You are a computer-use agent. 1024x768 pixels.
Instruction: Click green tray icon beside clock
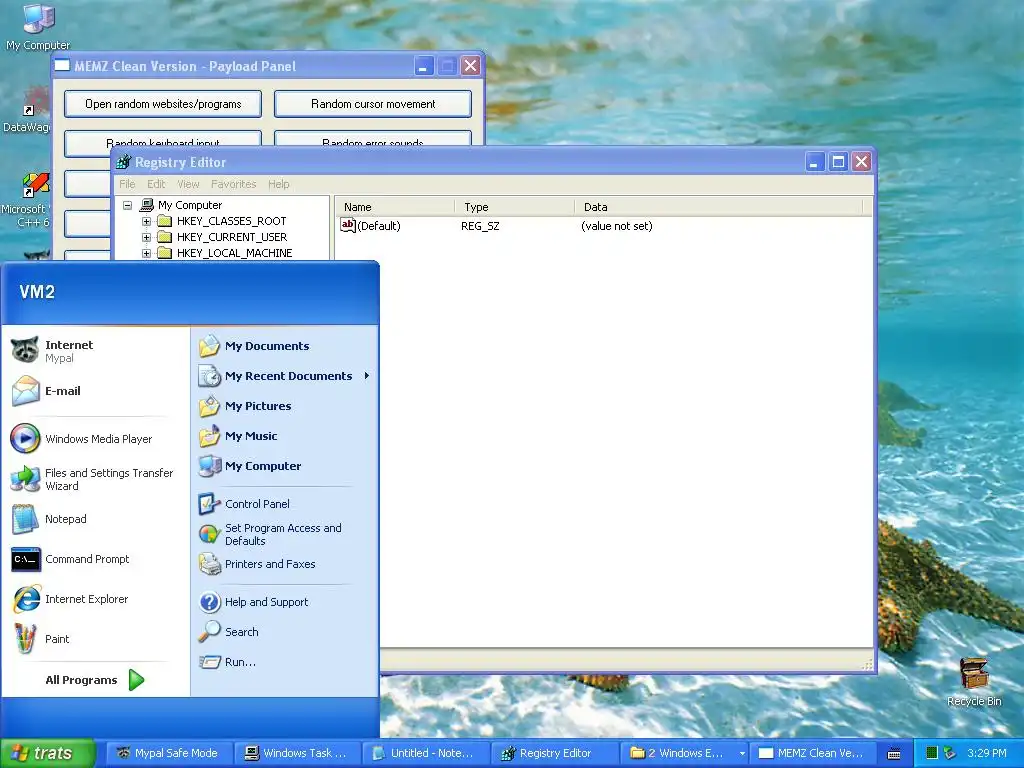click(932, 753)
